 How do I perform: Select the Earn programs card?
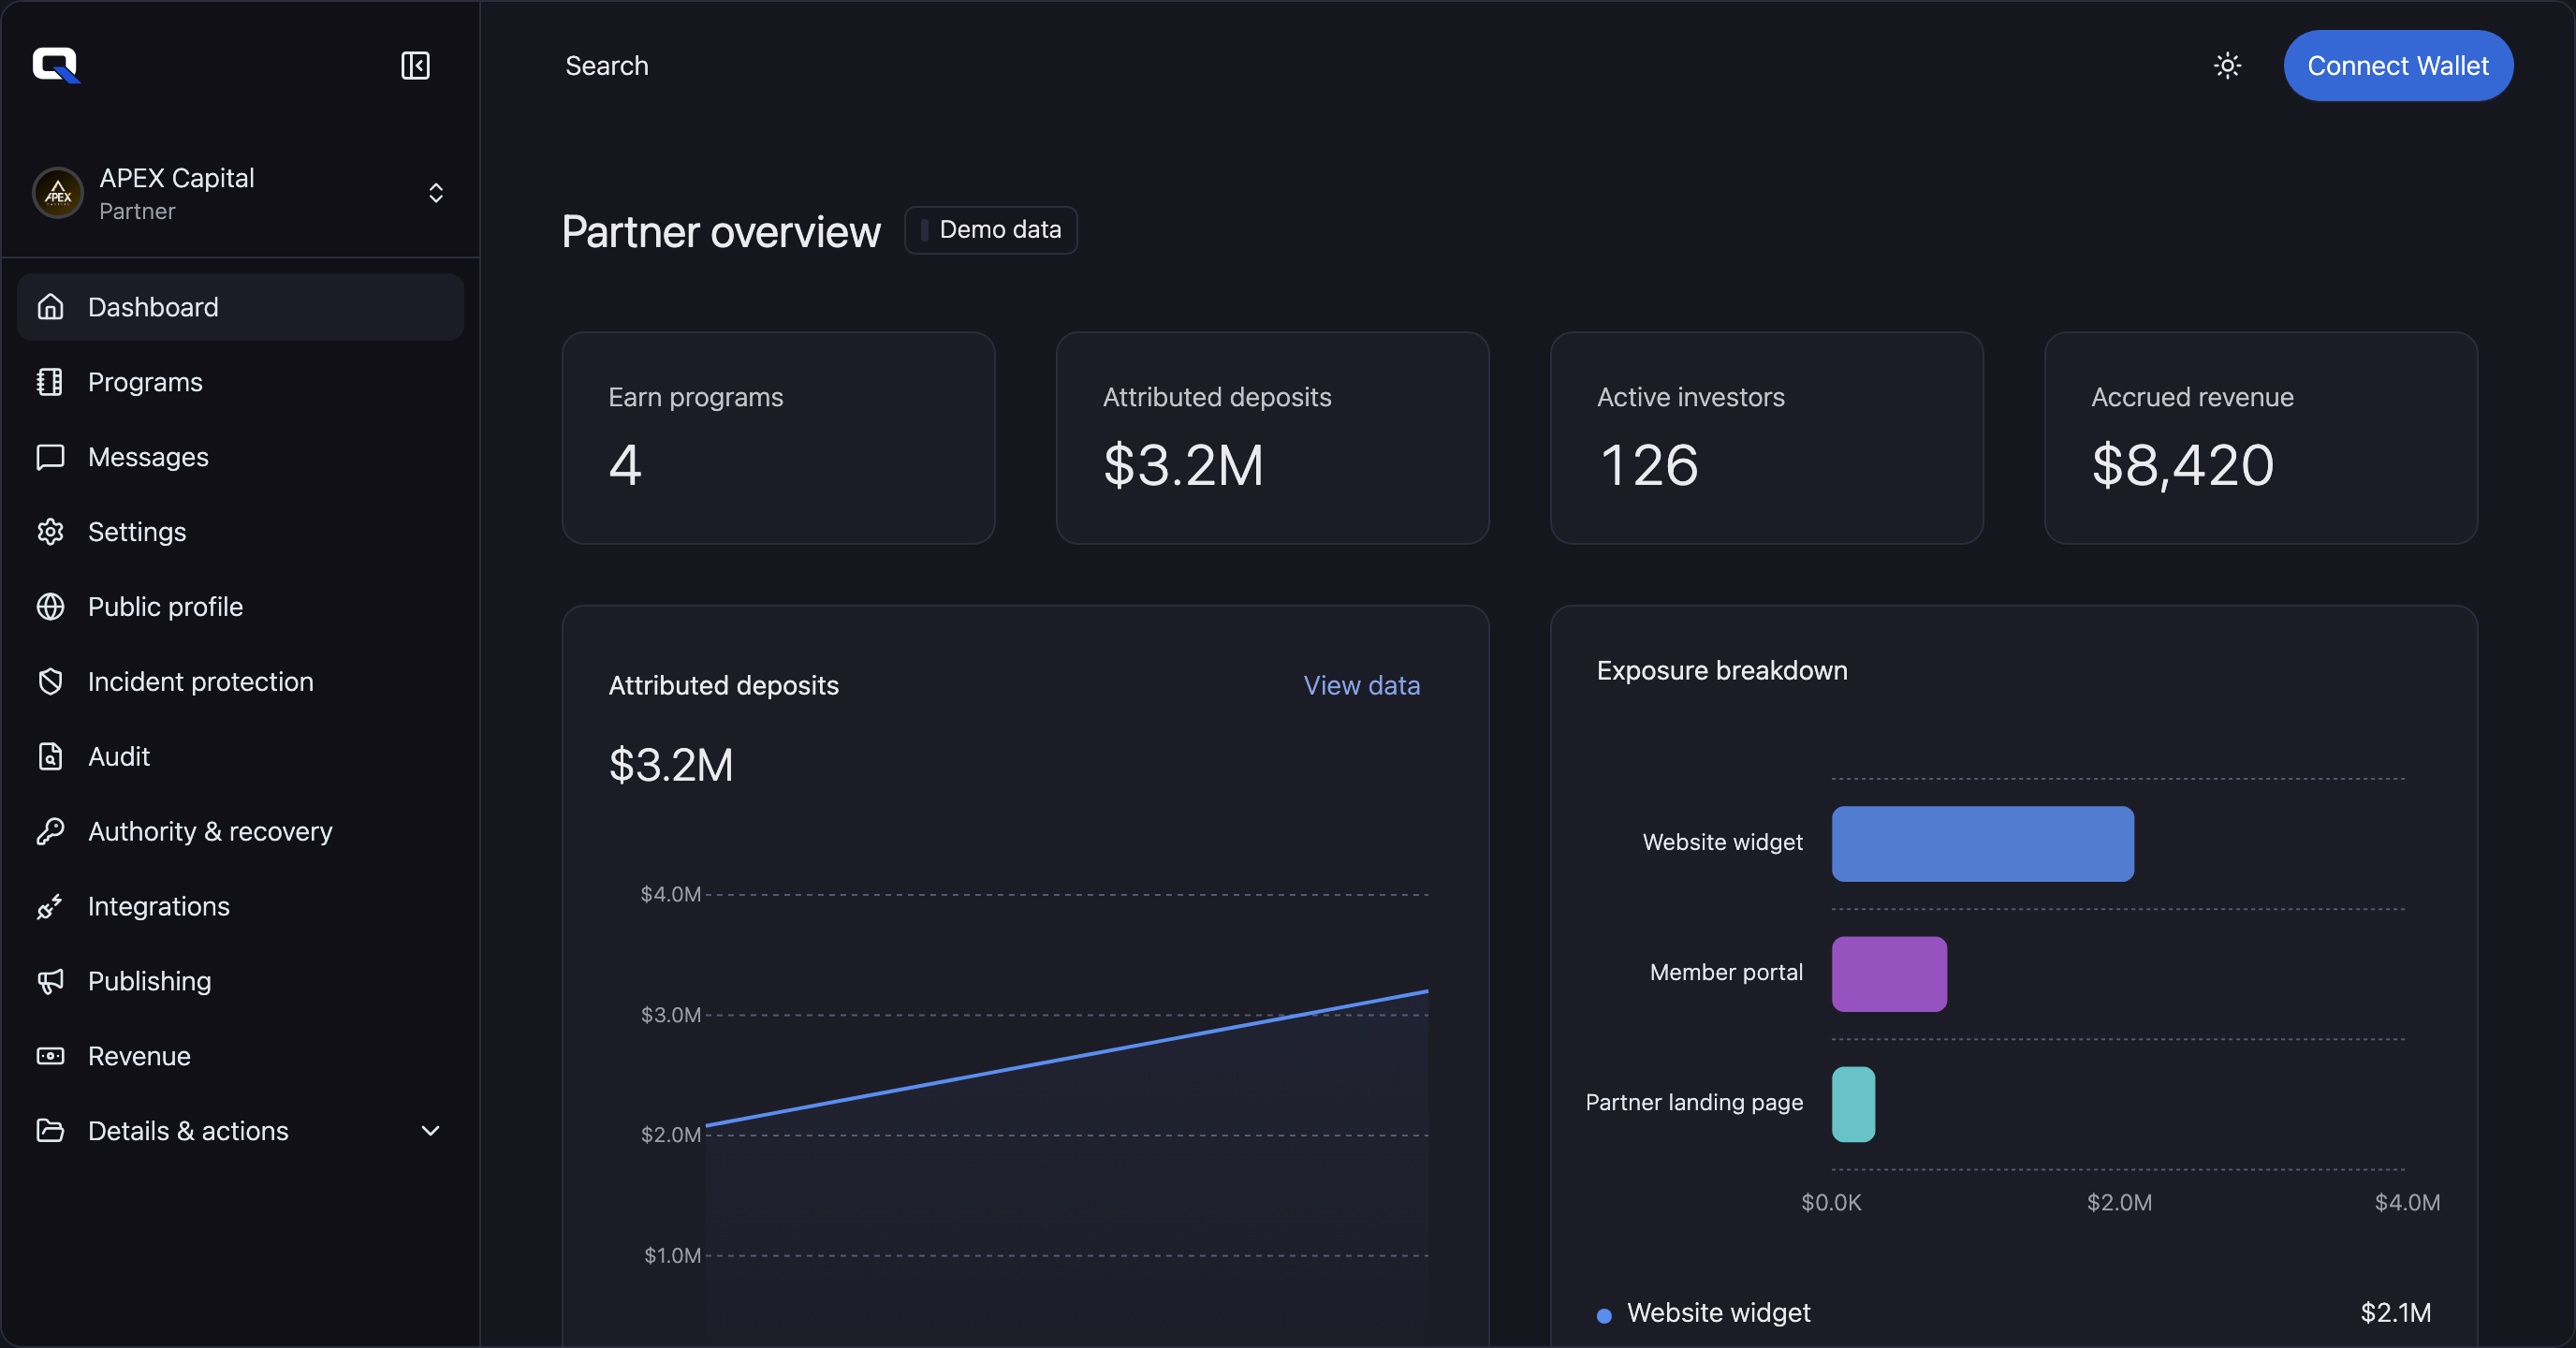(x=778, y=438)
